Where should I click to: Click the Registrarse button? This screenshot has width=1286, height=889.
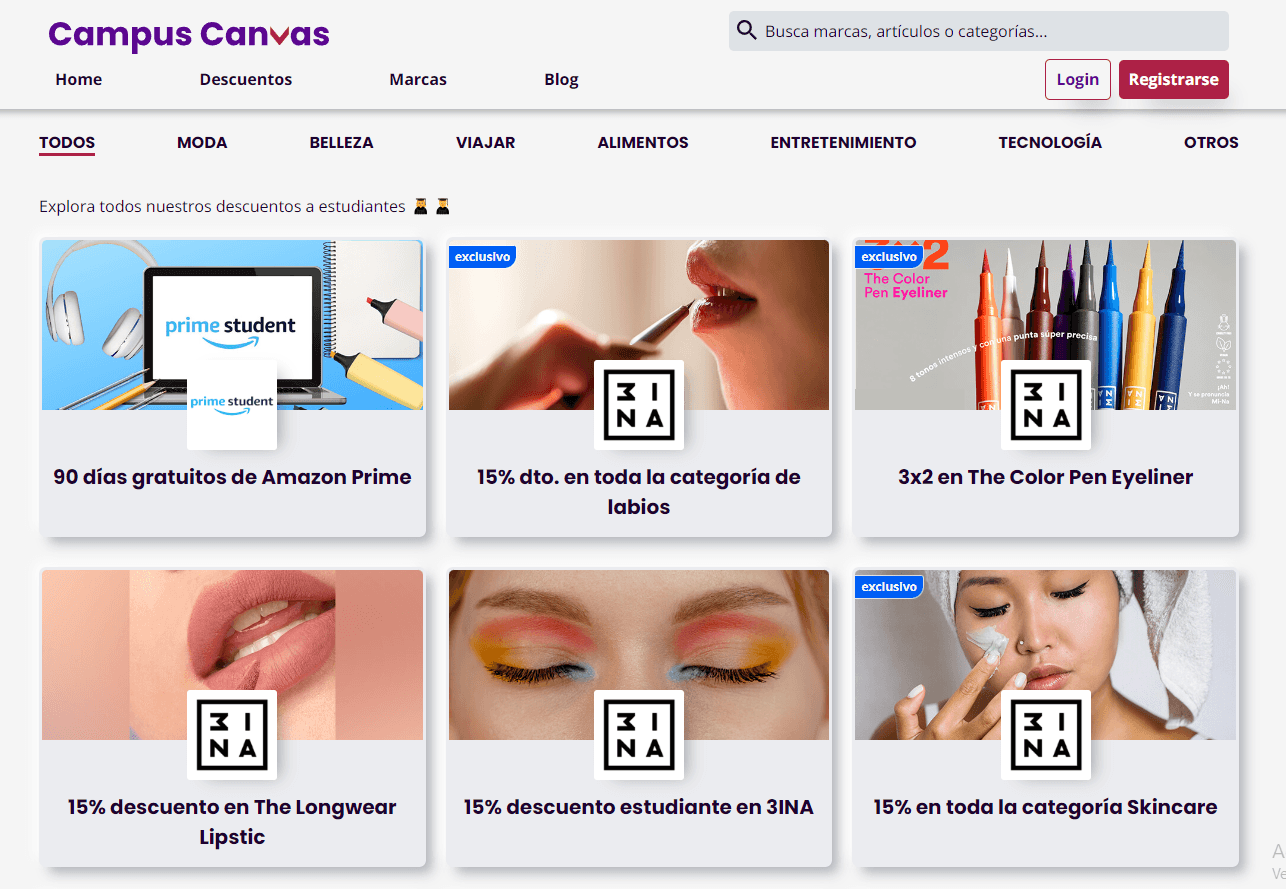[x=1174, y=80]
